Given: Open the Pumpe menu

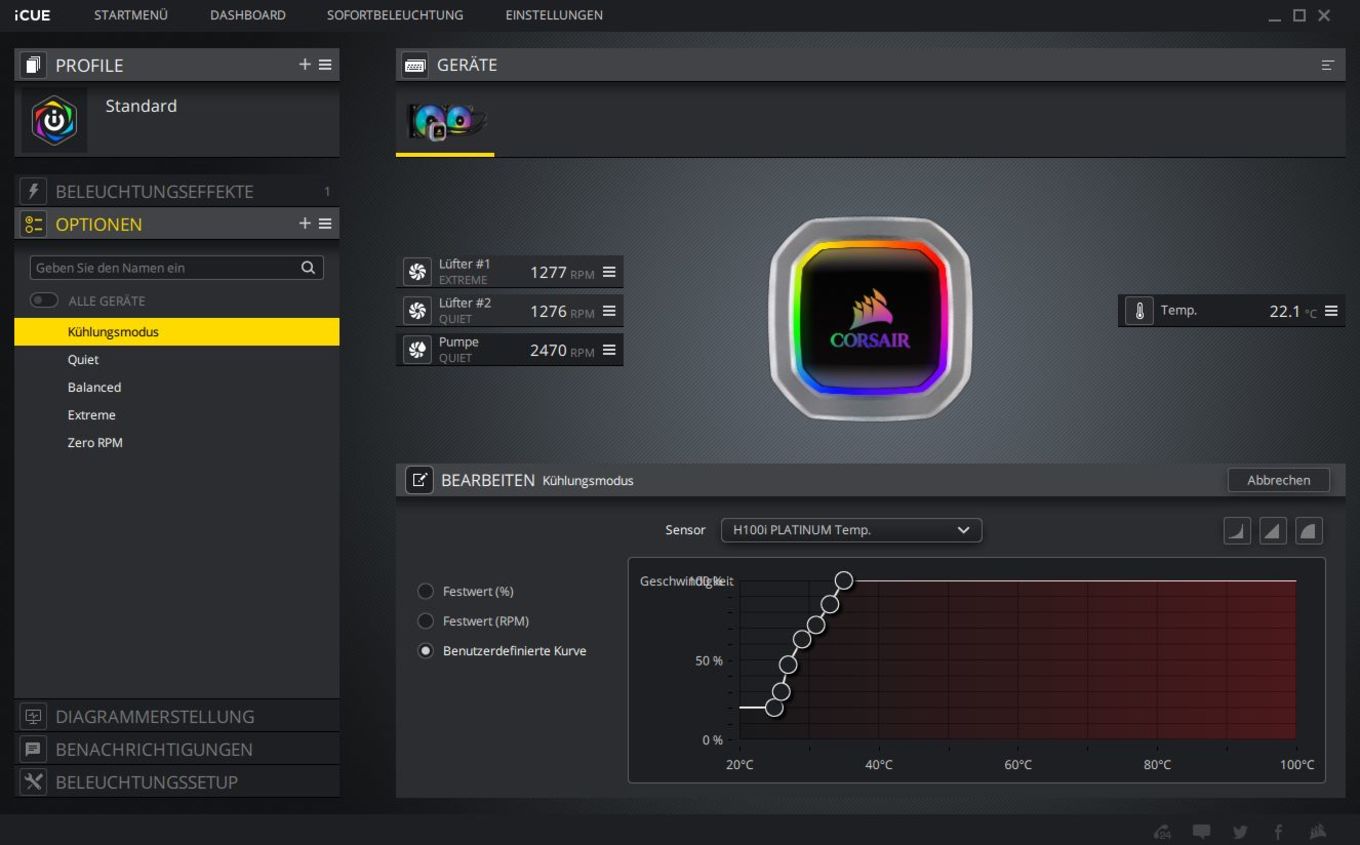Looking at the screenshot, I should (x=609, y=350).
